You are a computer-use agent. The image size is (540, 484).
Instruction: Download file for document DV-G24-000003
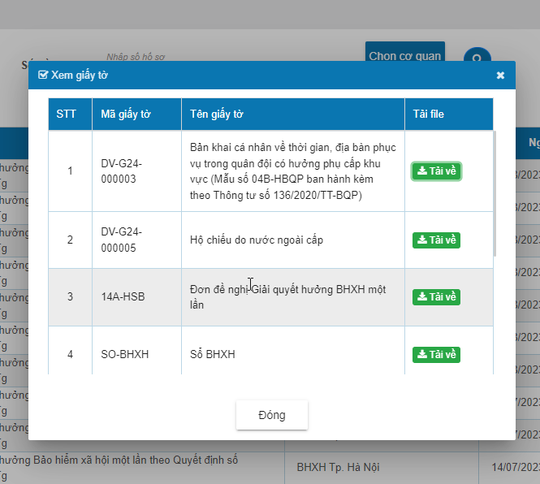(x=436, y=171)
